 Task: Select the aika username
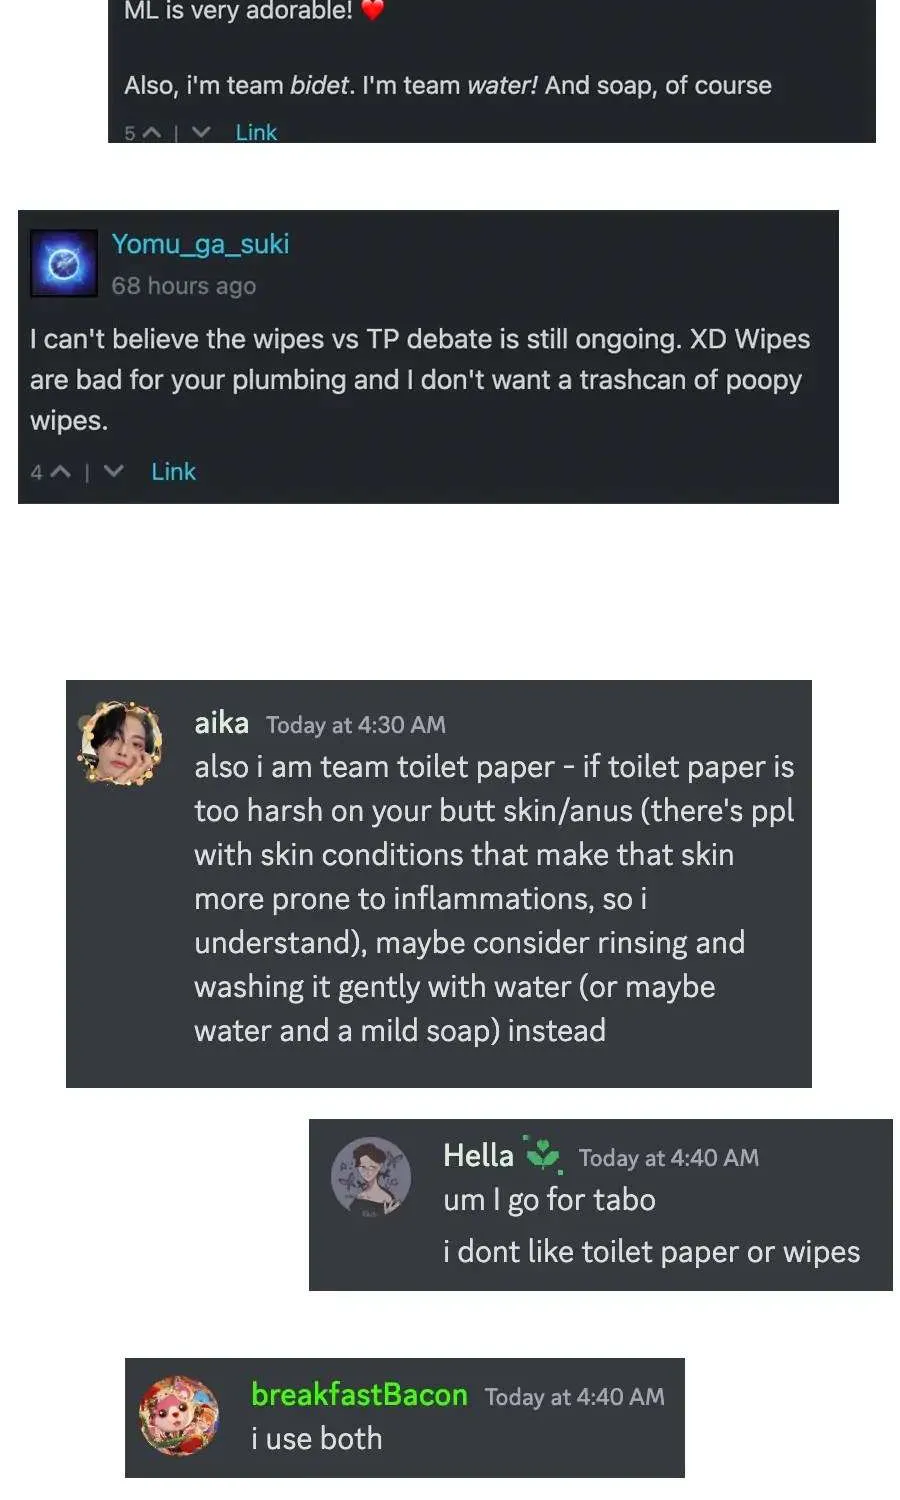221,722
